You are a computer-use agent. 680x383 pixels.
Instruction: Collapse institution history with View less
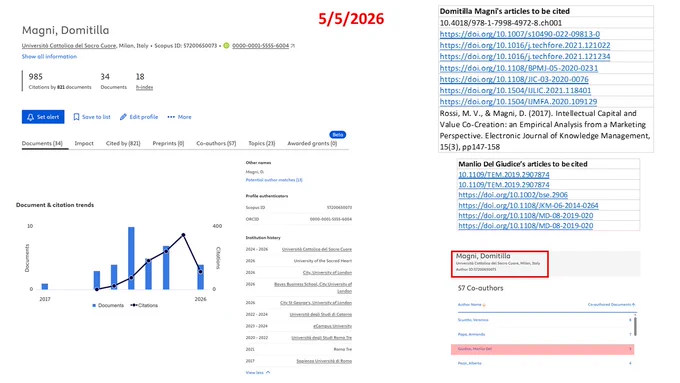258,373
